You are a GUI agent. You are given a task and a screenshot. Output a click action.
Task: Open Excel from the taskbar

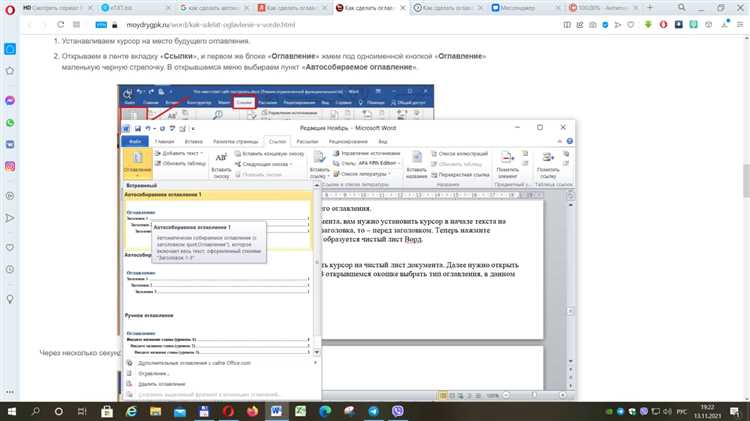tap(300, 411)
